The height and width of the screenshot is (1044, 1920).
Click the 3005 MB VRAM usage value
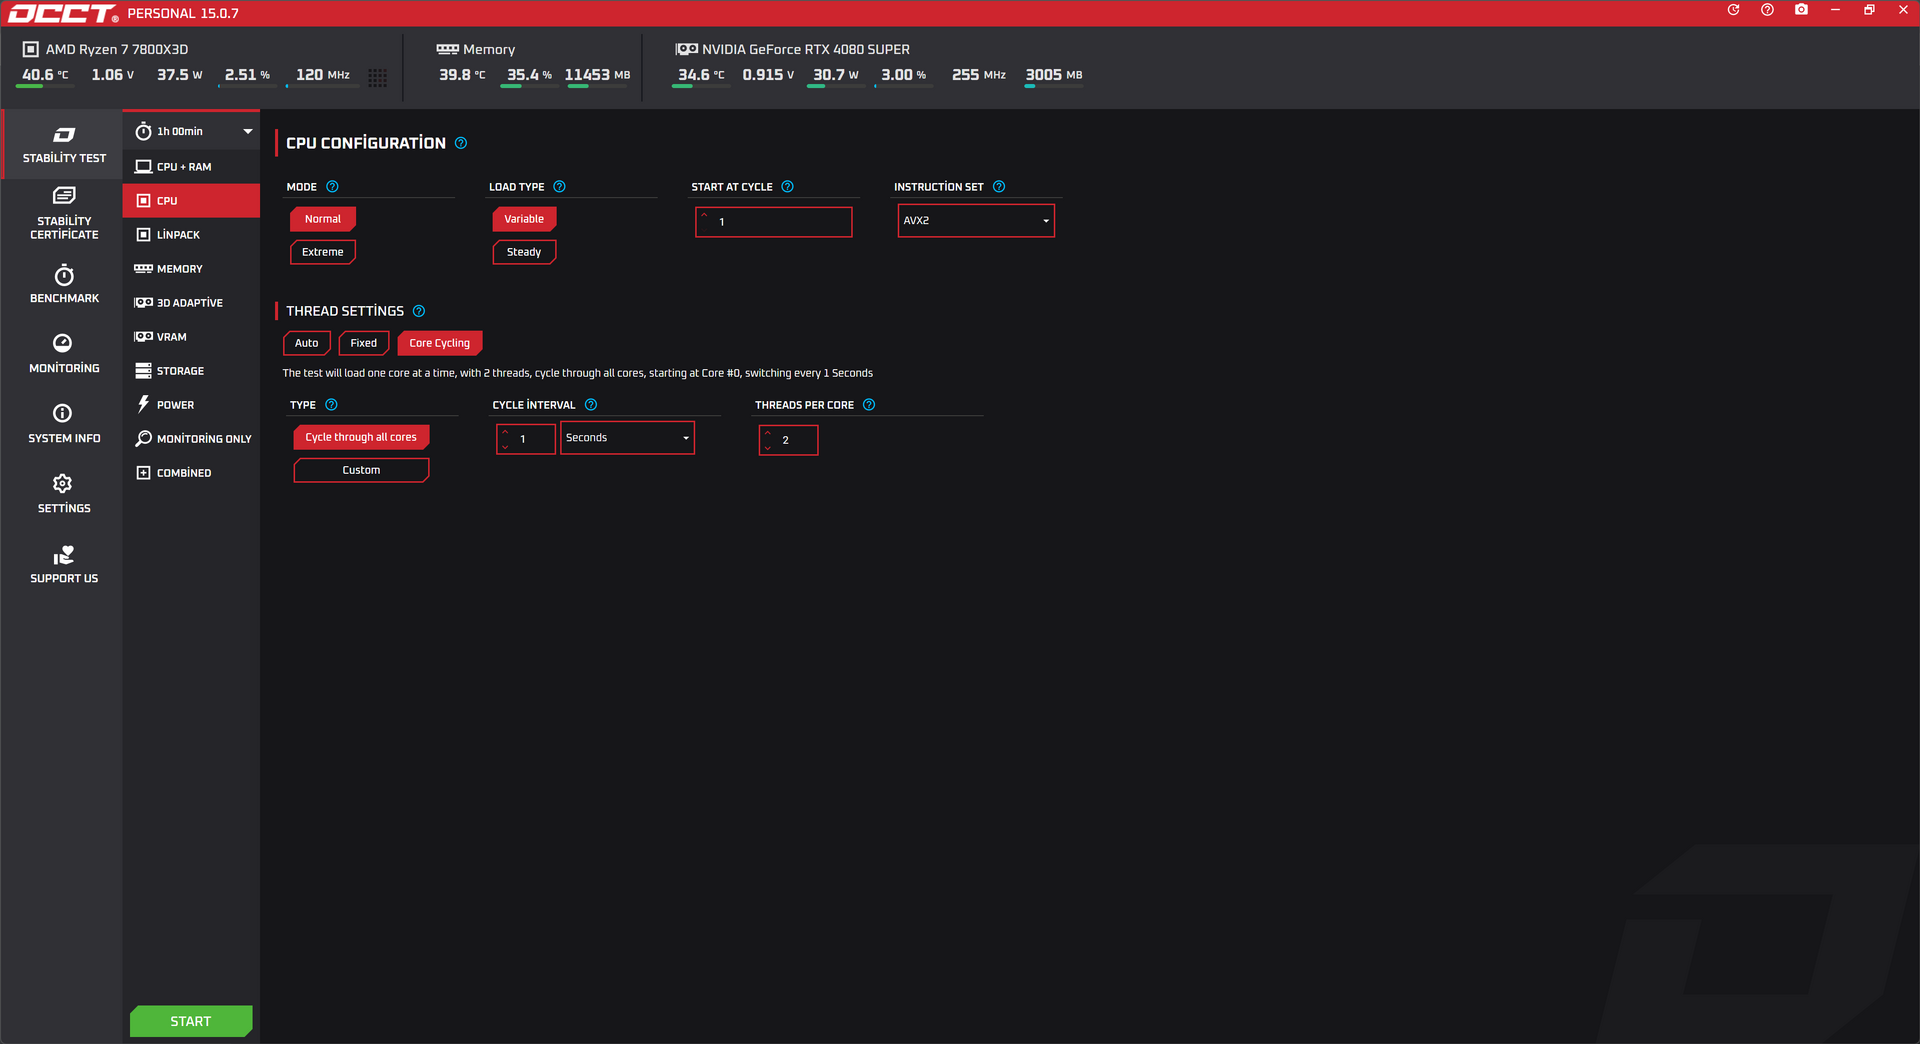tap(1054, 75)
